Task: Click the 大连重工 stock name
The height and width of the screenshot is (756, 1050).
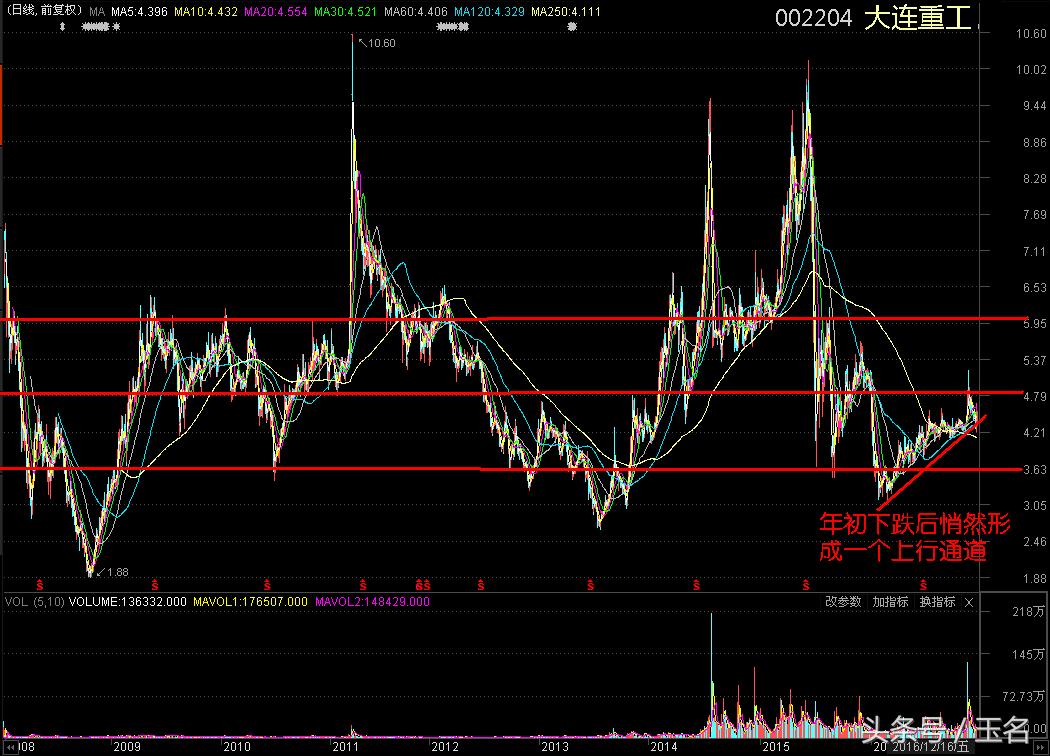Action: click(917, 18)
